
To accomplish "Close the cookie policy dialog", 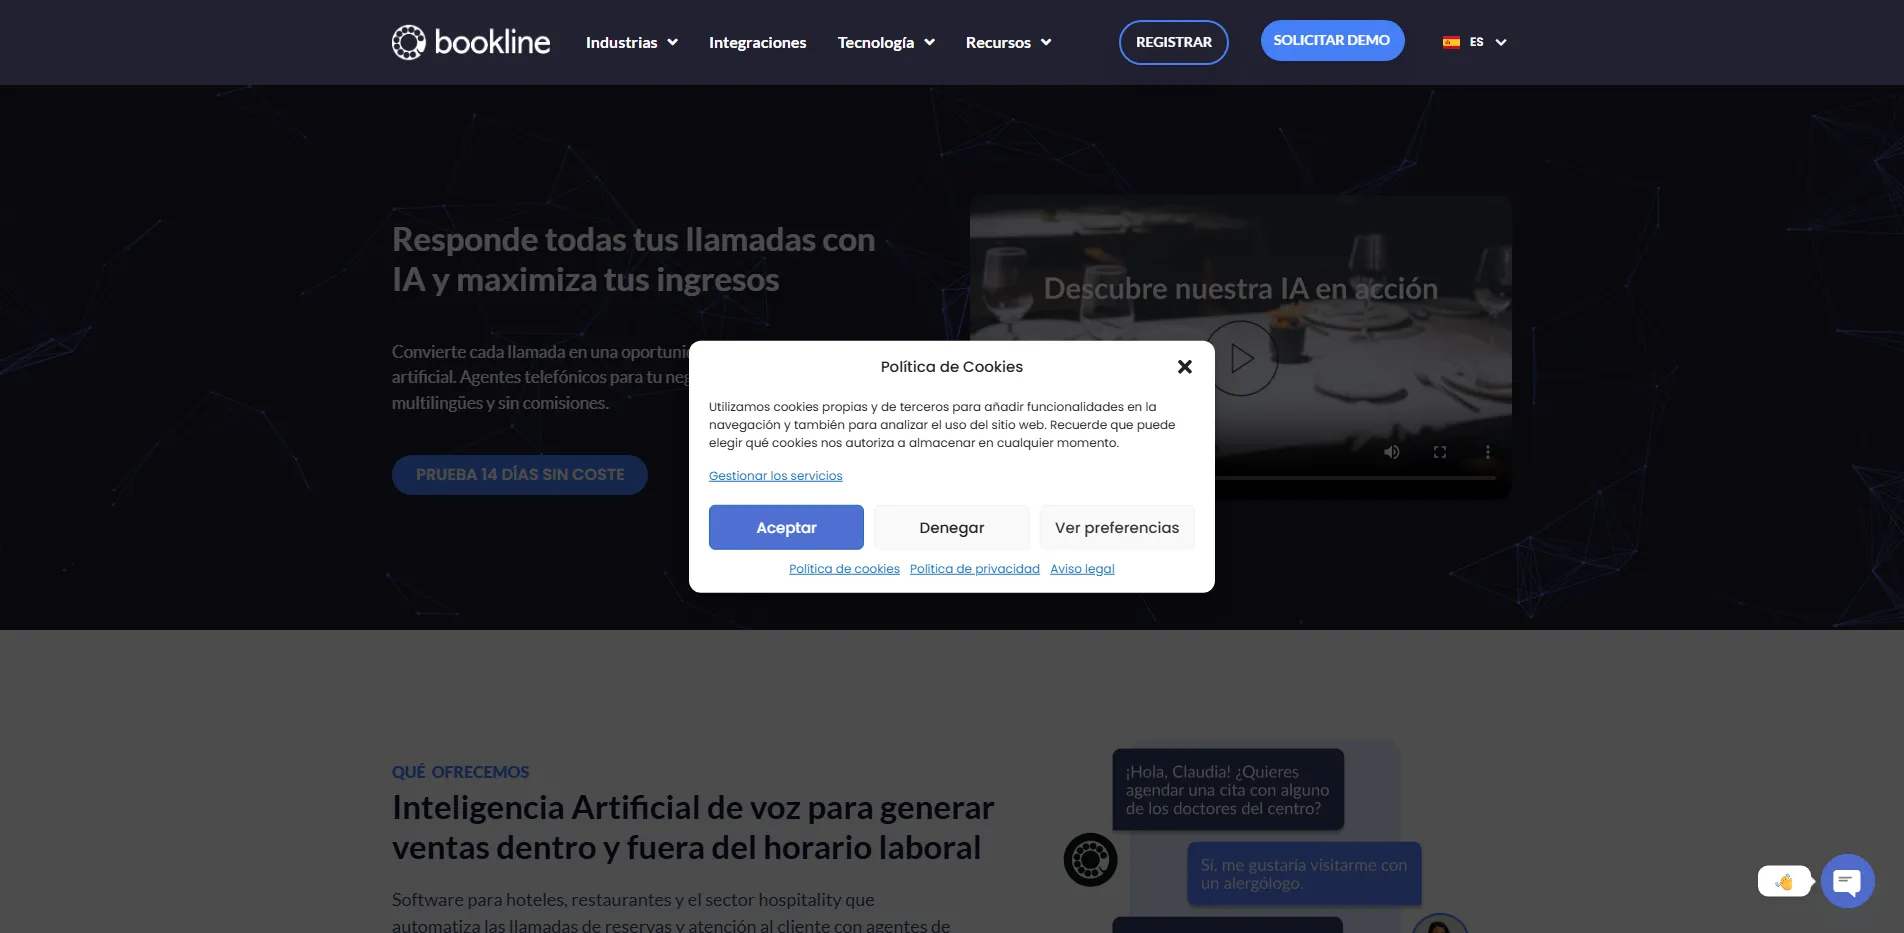I will pos(1185,367).
